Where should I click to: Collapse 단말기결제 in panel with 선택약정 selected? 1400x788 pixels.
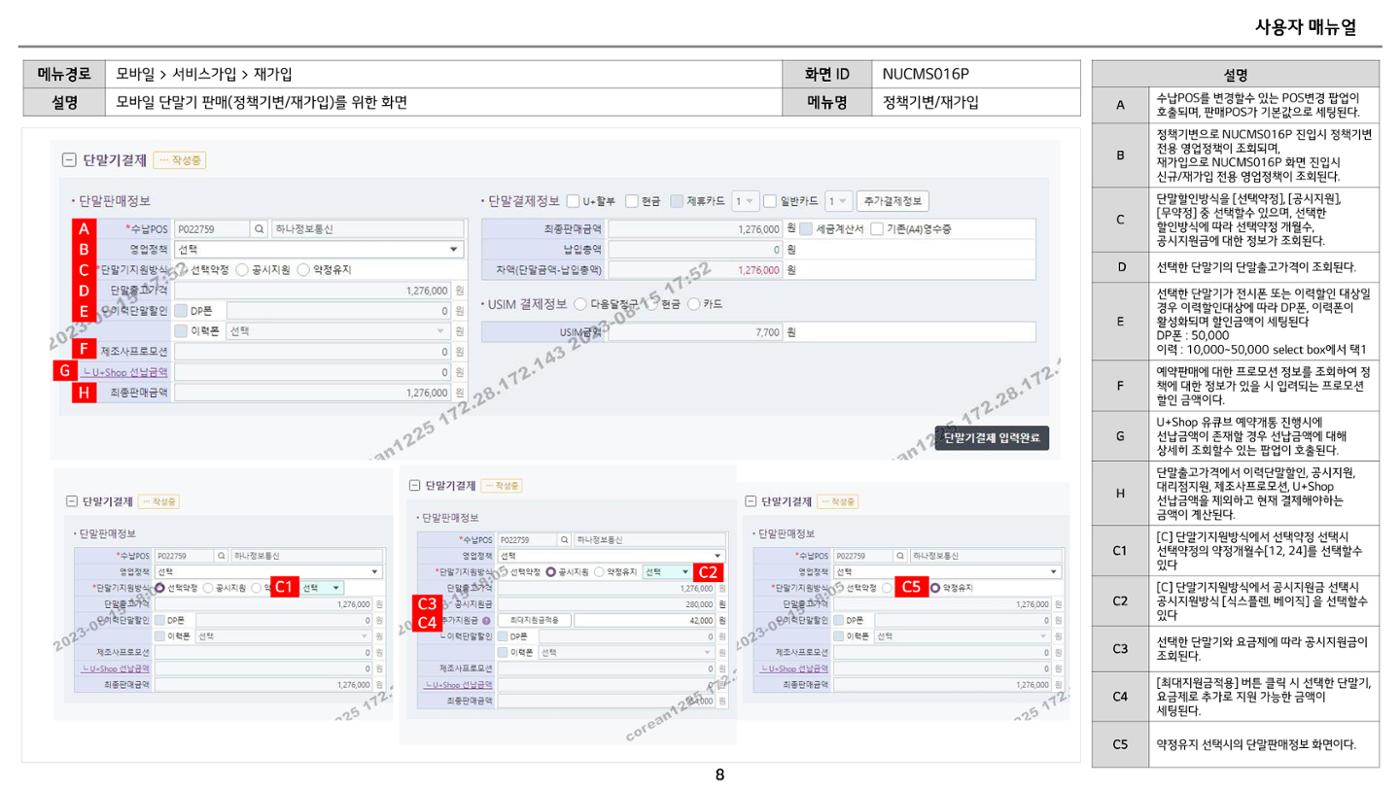point(71,501)
